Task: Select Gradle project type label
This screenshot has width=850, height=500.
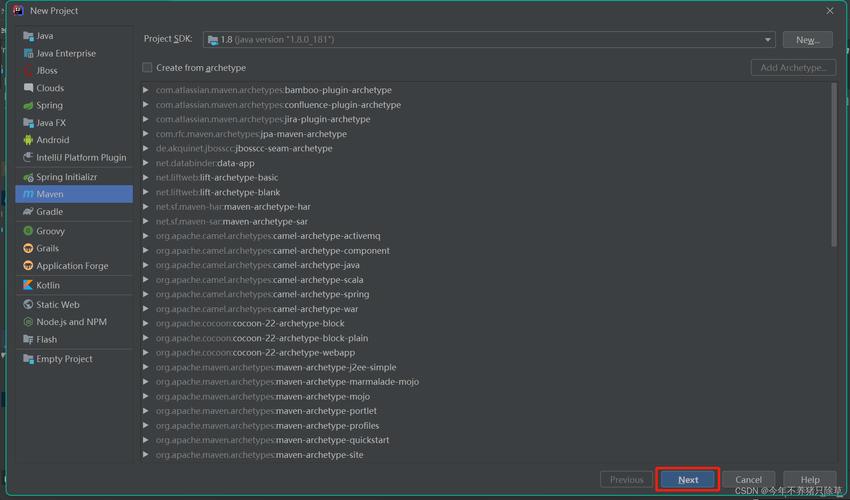Action: [49, 211]
